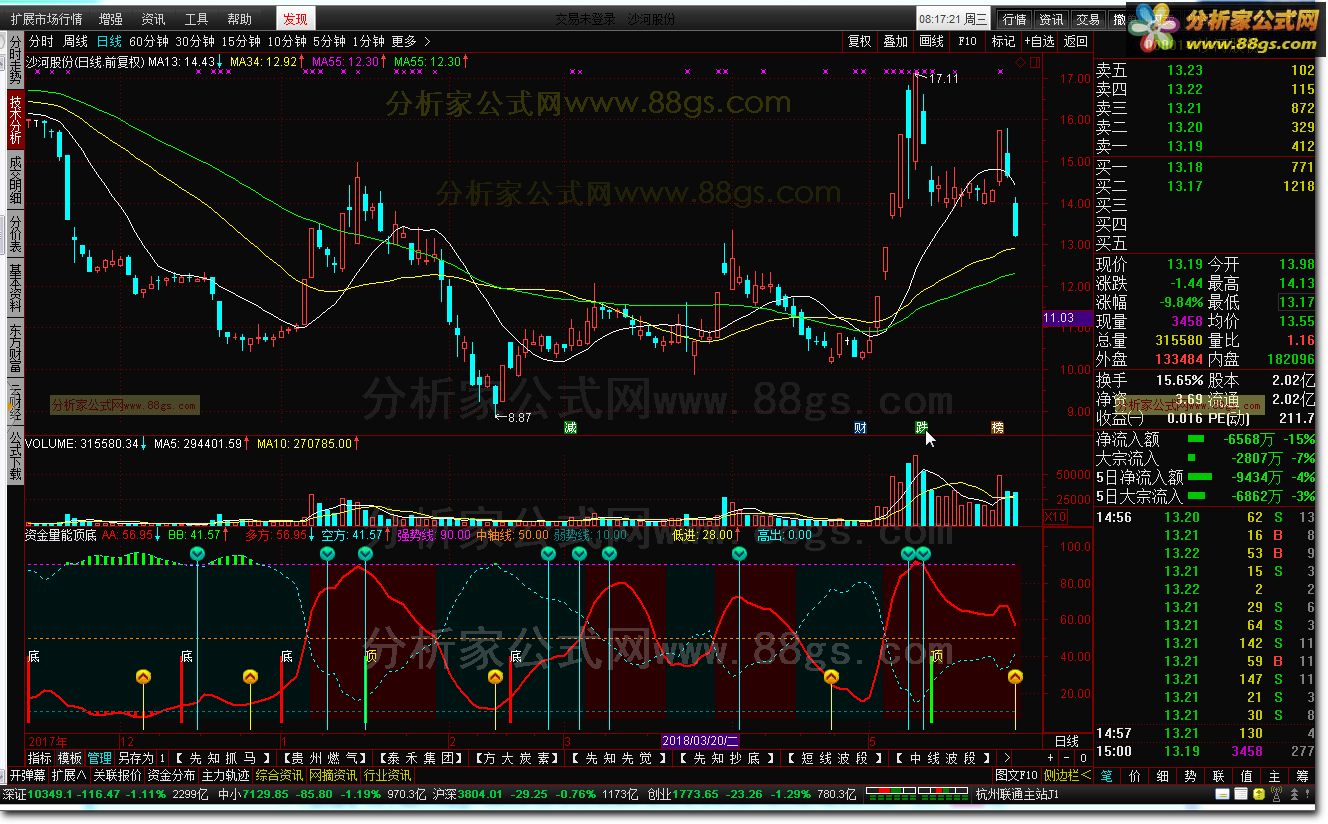
Task: Switch chart to 15分钟 period
Action: point(241,41)
